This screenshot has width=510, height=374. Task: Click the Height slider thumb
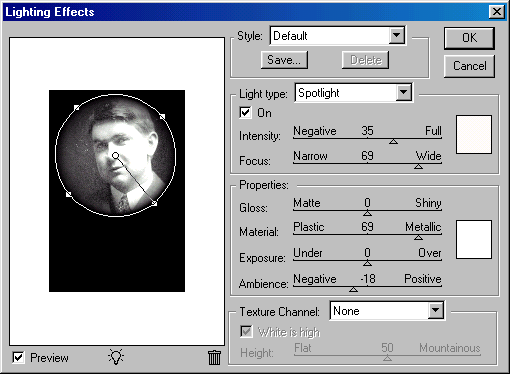pos(387,358)
